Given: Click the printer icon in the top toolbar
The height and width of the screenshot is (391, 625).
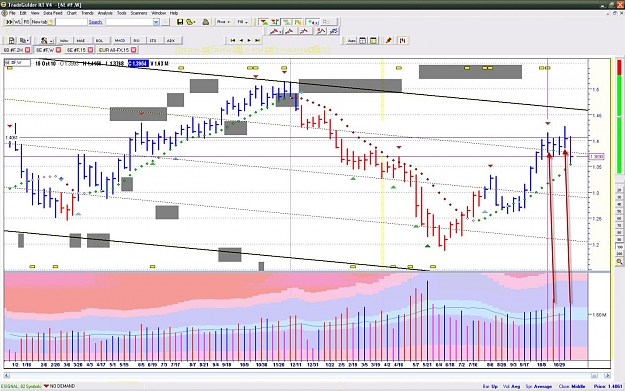Looking at the screenshot, I should tap(206, 22).
